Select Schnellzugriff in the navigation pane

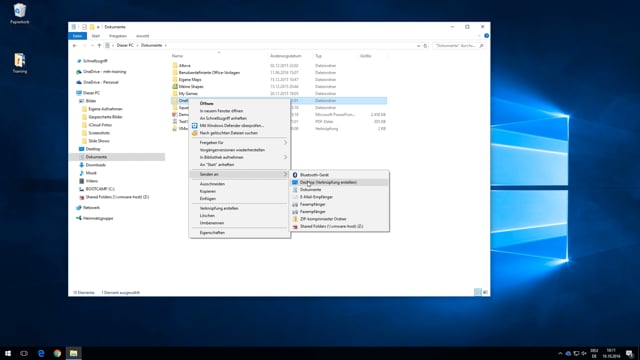tap(95, 61)
